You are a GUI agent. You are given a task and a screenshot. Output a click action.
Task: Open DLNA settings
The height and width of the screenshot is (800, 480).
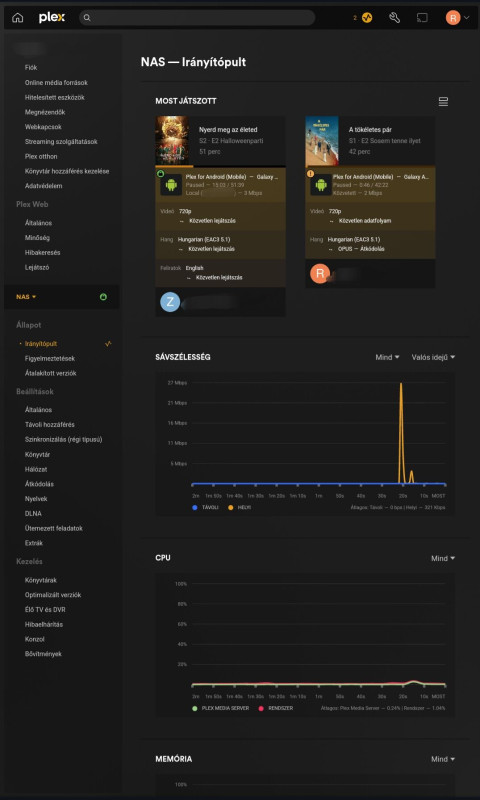tap(33, 513)
